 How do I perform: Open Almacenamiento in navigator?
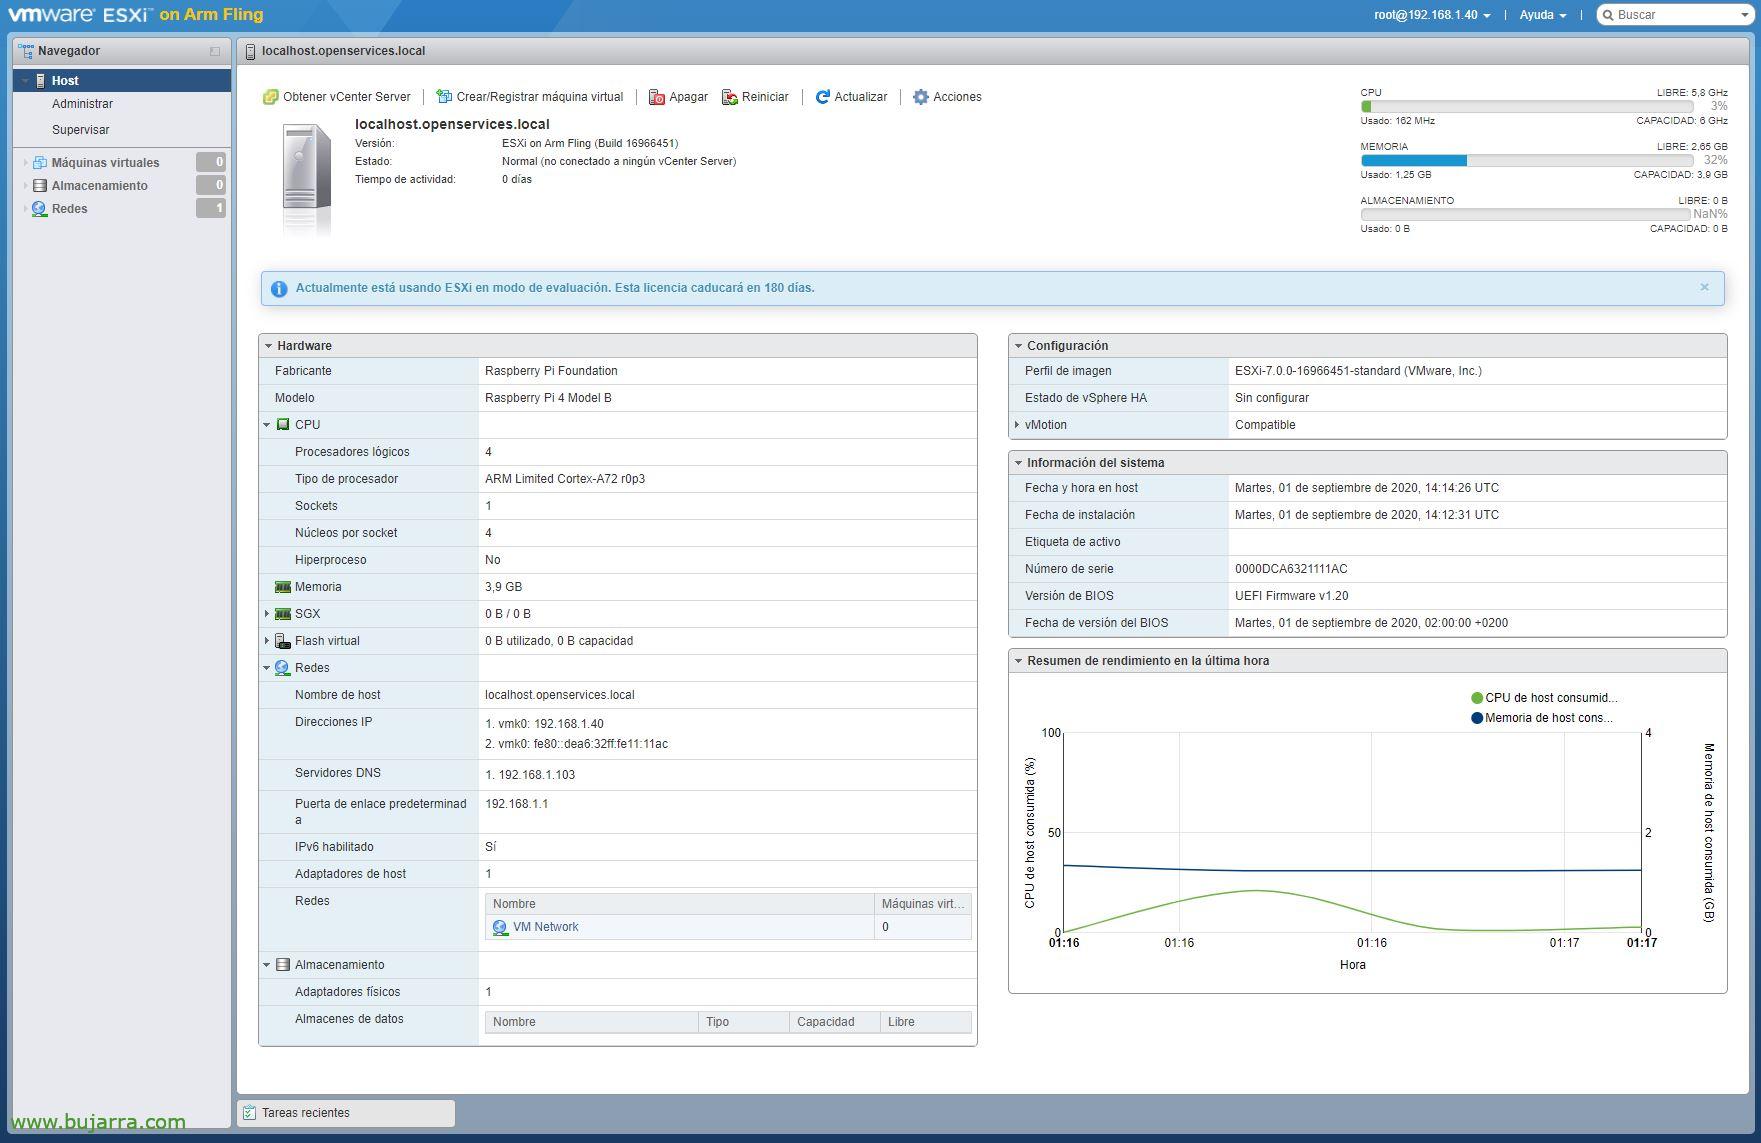[99, 186]
